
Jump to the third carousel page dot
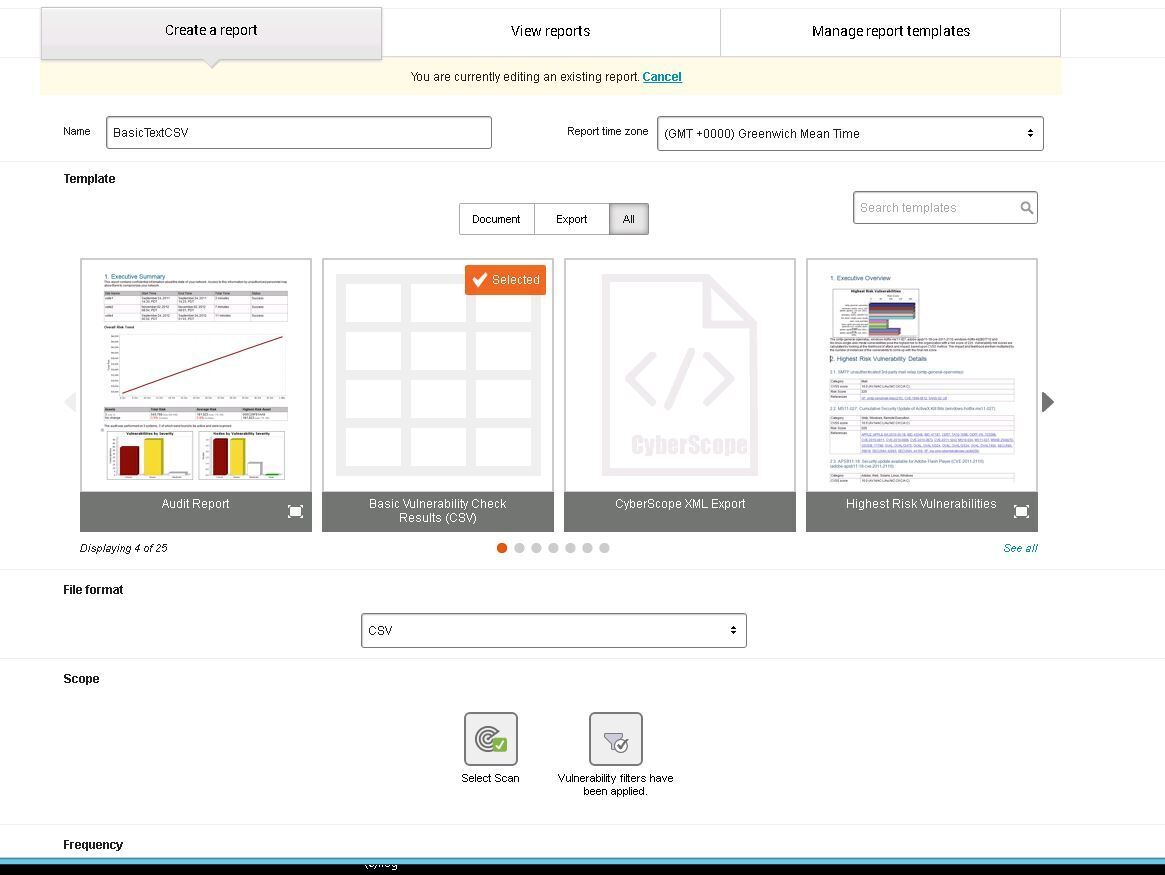point(536,548)
